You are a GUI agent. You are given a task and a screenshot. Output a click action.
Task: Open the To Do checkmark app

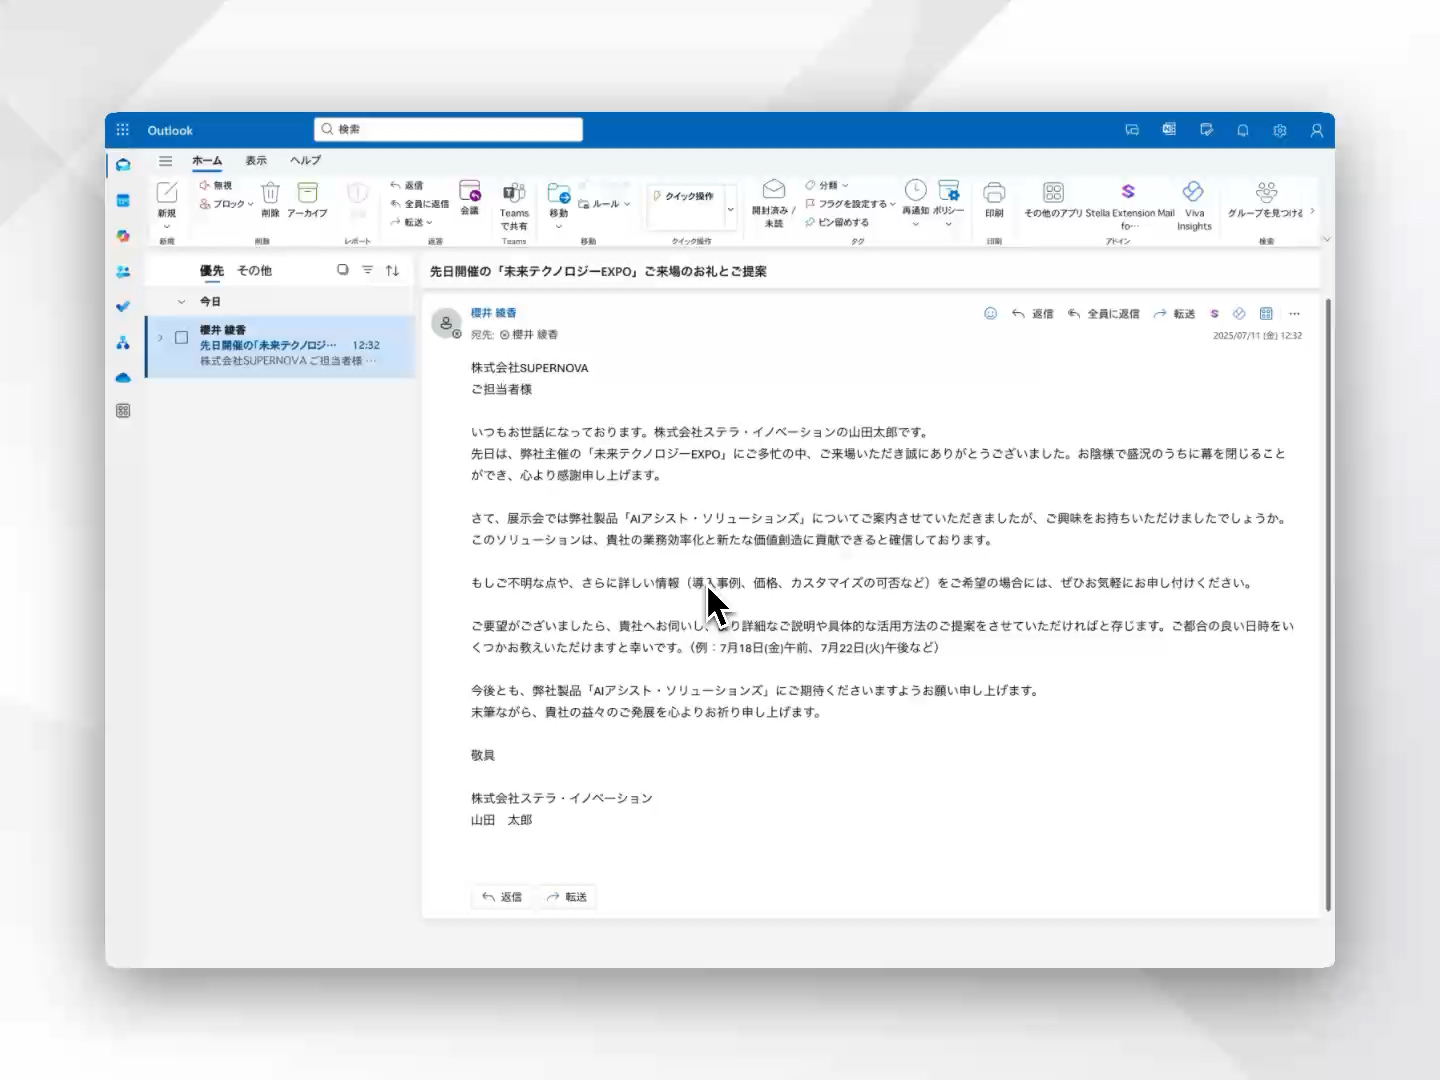pyautogui.click(x=123, y=307)
